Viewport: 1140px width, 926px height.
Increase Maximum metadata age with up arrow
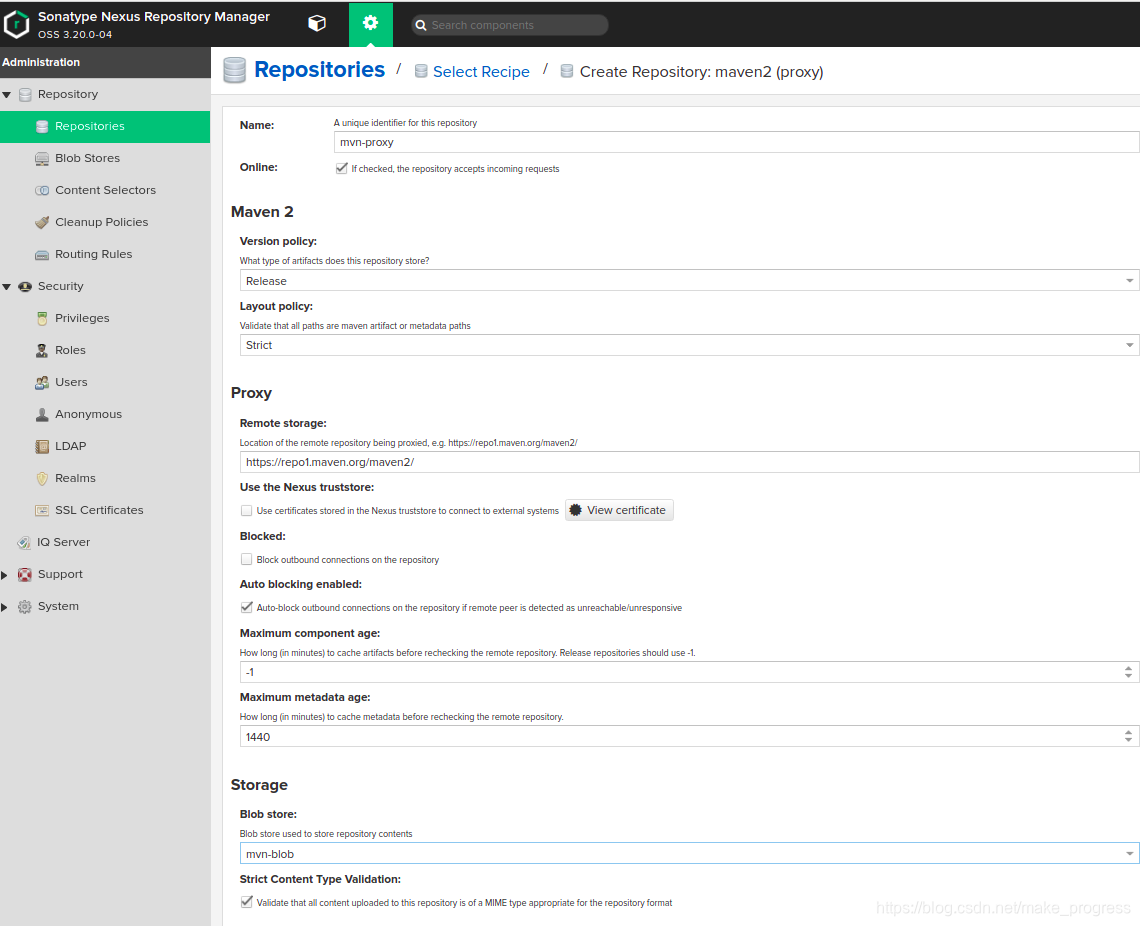pos(1128,733)
